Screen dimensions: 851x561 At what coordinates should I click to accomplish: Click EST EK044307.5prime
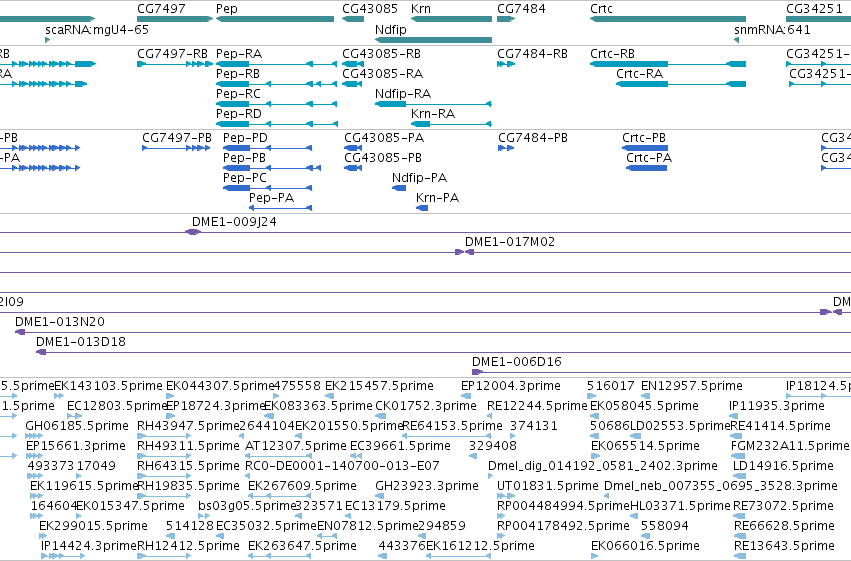(220, 386)
